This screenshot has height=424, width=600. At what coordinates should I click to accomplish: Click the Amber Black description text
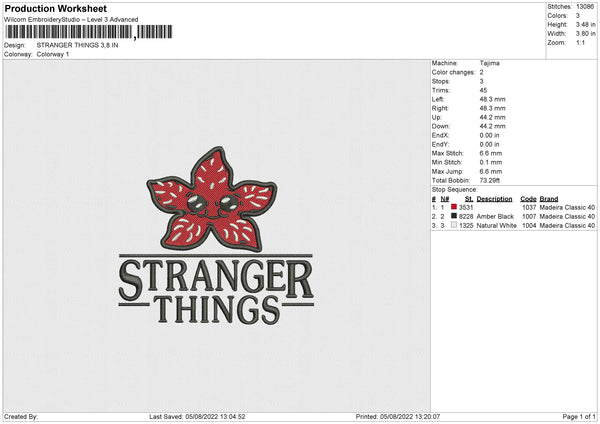tap(495, 217)
